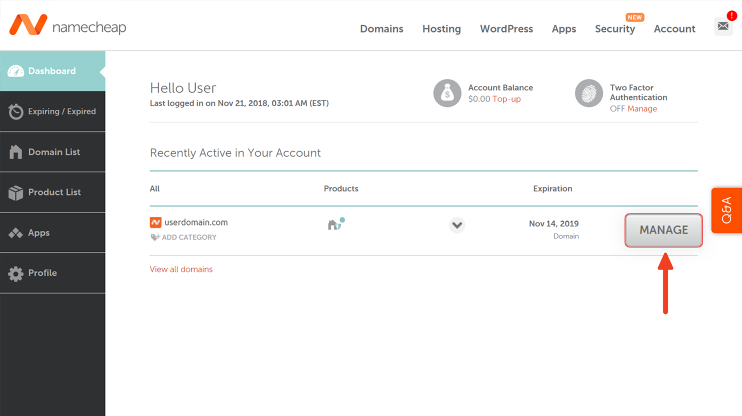
Task: Click the Two Factor Authentication fingerprint icon
Action: coord(589,93)
